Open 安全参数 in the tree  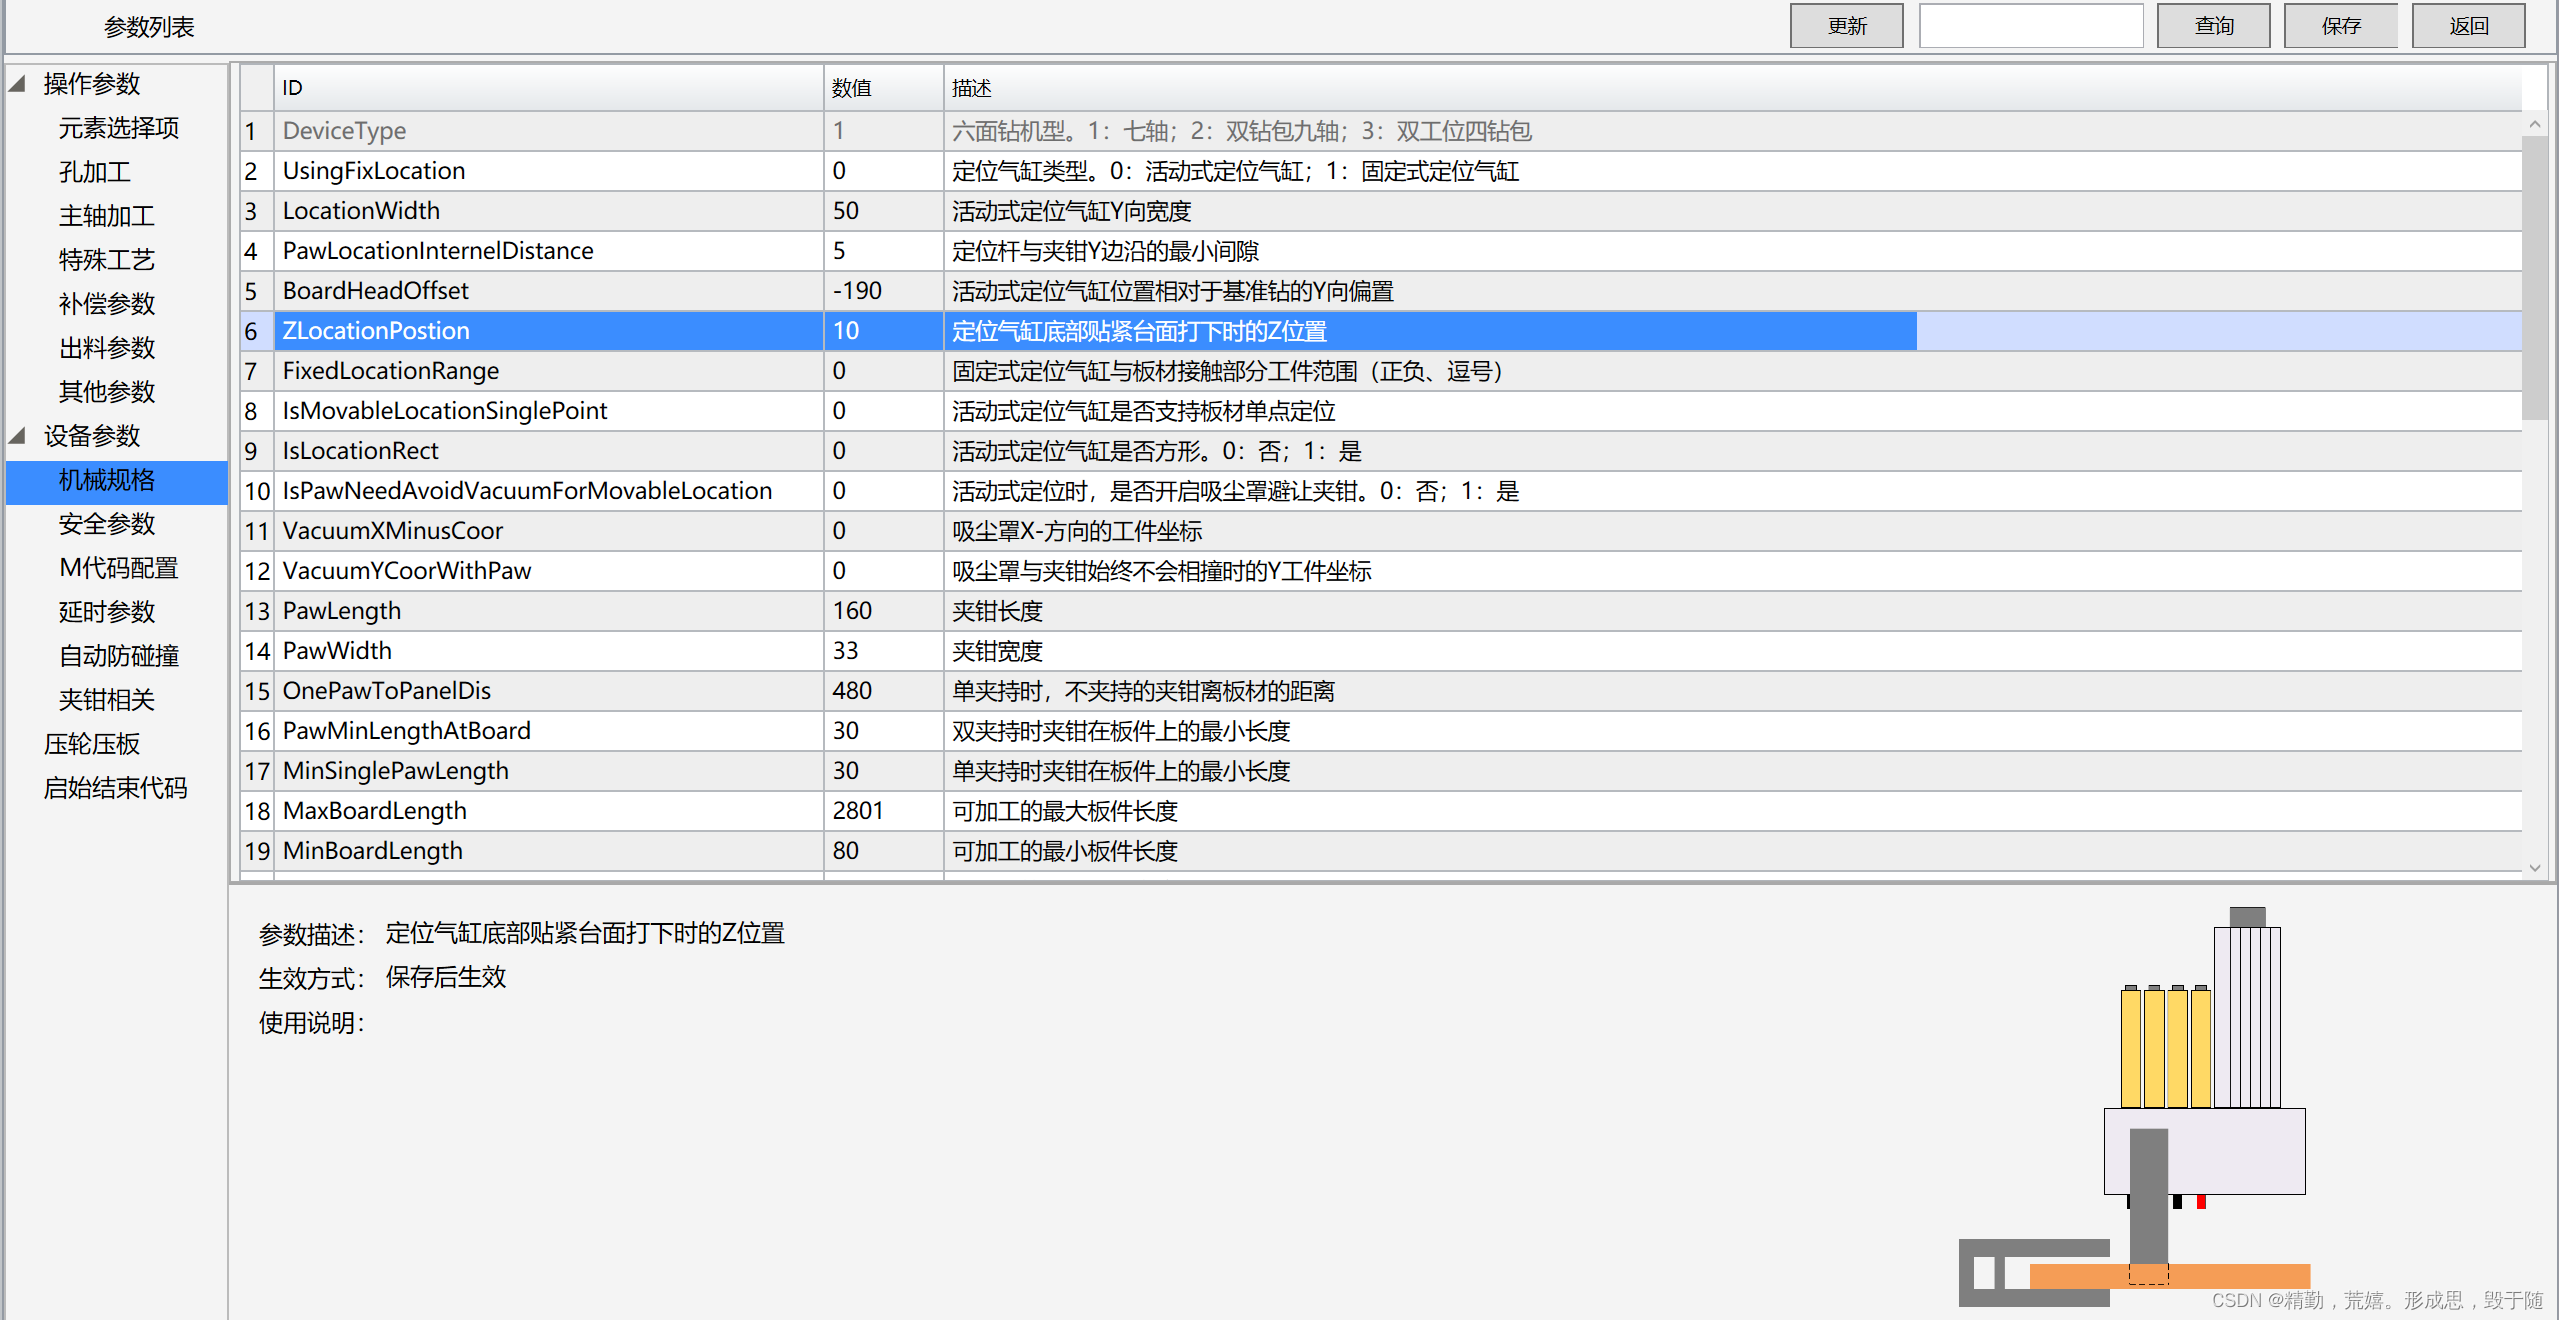107,524
